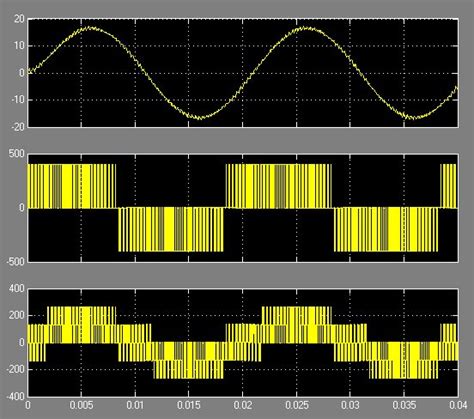Click the 0.02 time axis label
474x419 pixels.
click(243, 406)
